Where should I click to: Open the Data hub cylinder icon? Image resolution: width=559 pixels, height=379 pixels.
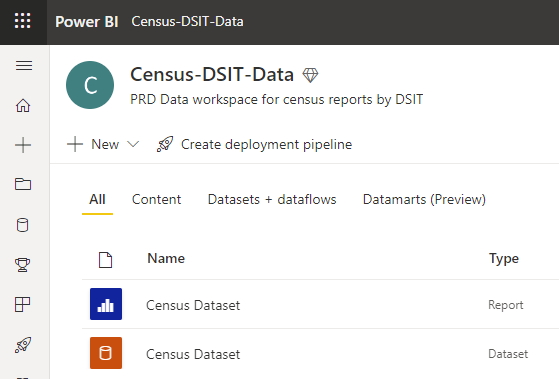pyautogui.click(x=23, y=225)
